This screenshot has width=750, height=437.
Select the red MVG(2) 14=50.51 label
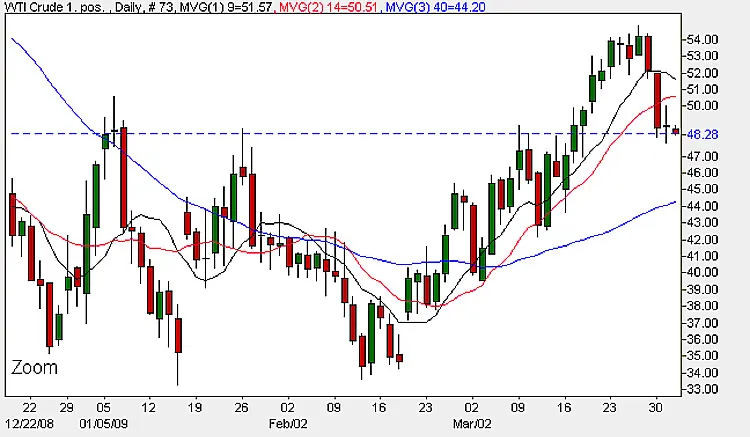coord(328,7)
